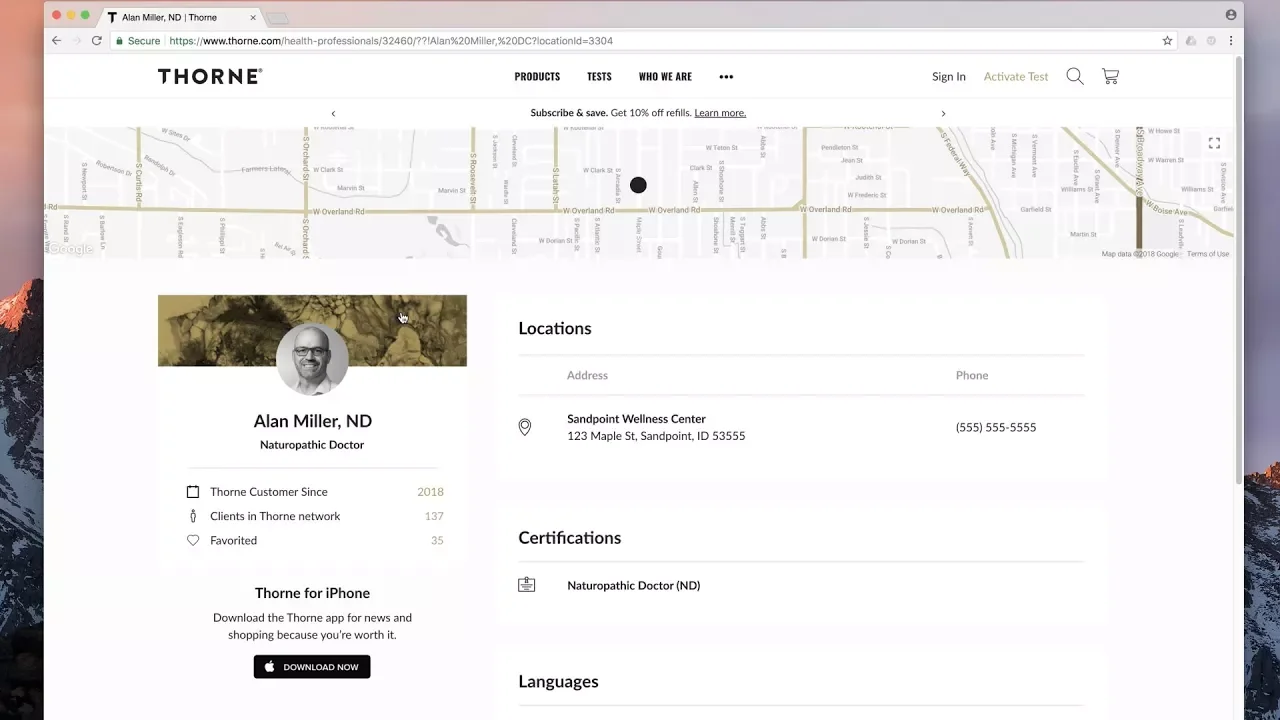Click the person icon beside Clients in Thorne network
This screenshot has height=720, width=1280.
[193, 516]
